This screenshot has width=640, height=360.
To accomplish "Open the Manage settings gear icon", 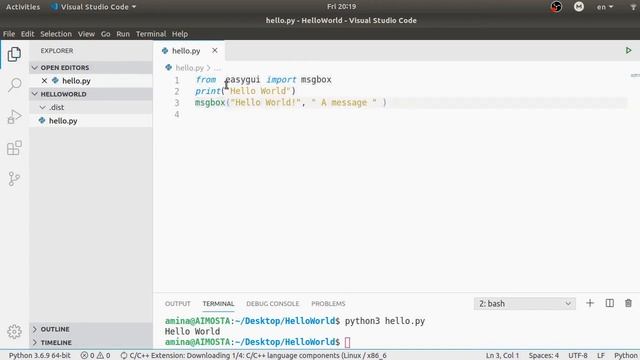I will pyautogui.click(x=14, y=331).
